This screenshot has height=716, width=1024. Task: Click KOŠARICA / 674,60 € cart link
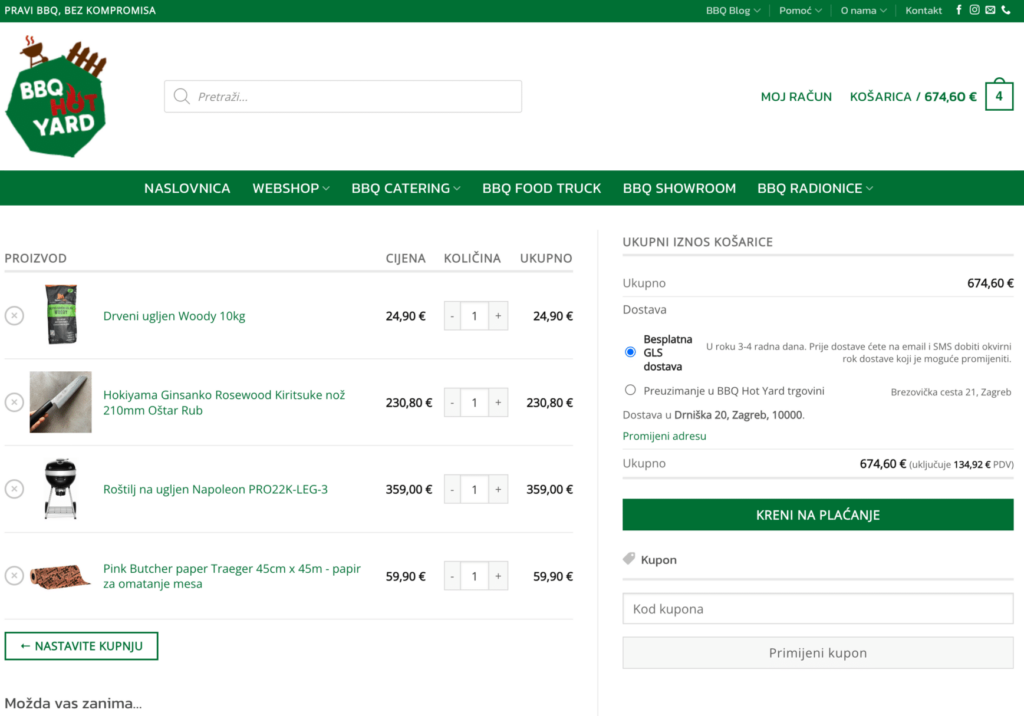[x=913, y=97]
